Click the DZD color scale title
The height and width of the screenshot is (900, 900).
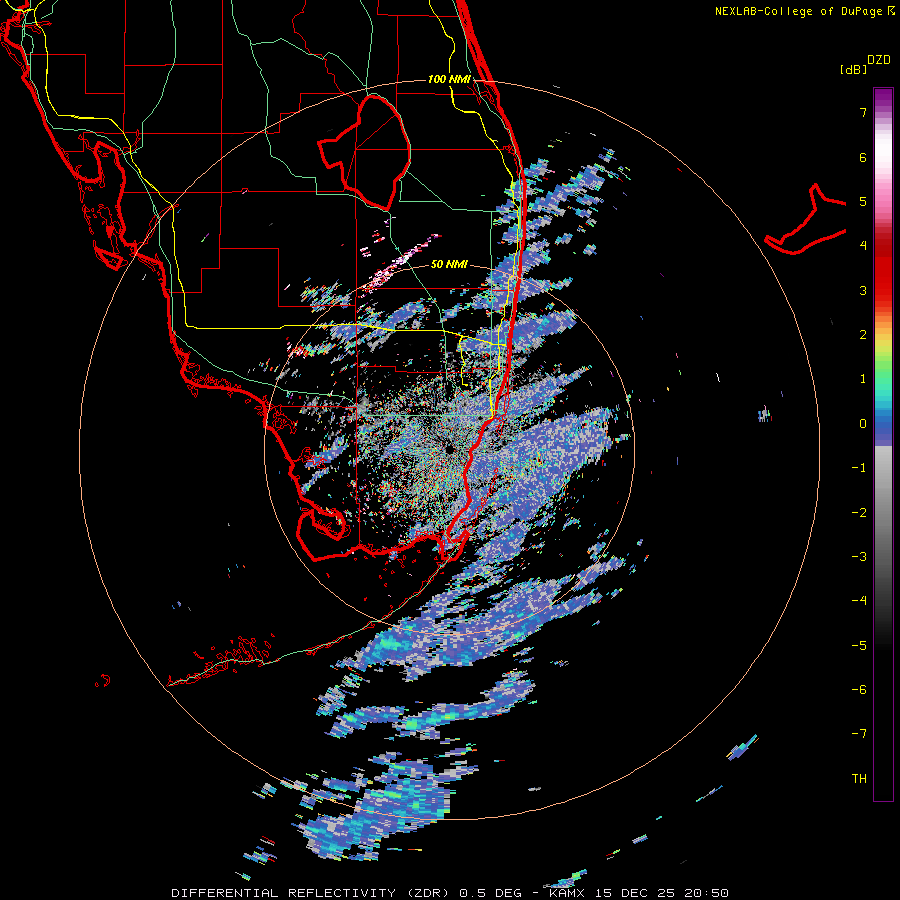click(x=879, y=60)
